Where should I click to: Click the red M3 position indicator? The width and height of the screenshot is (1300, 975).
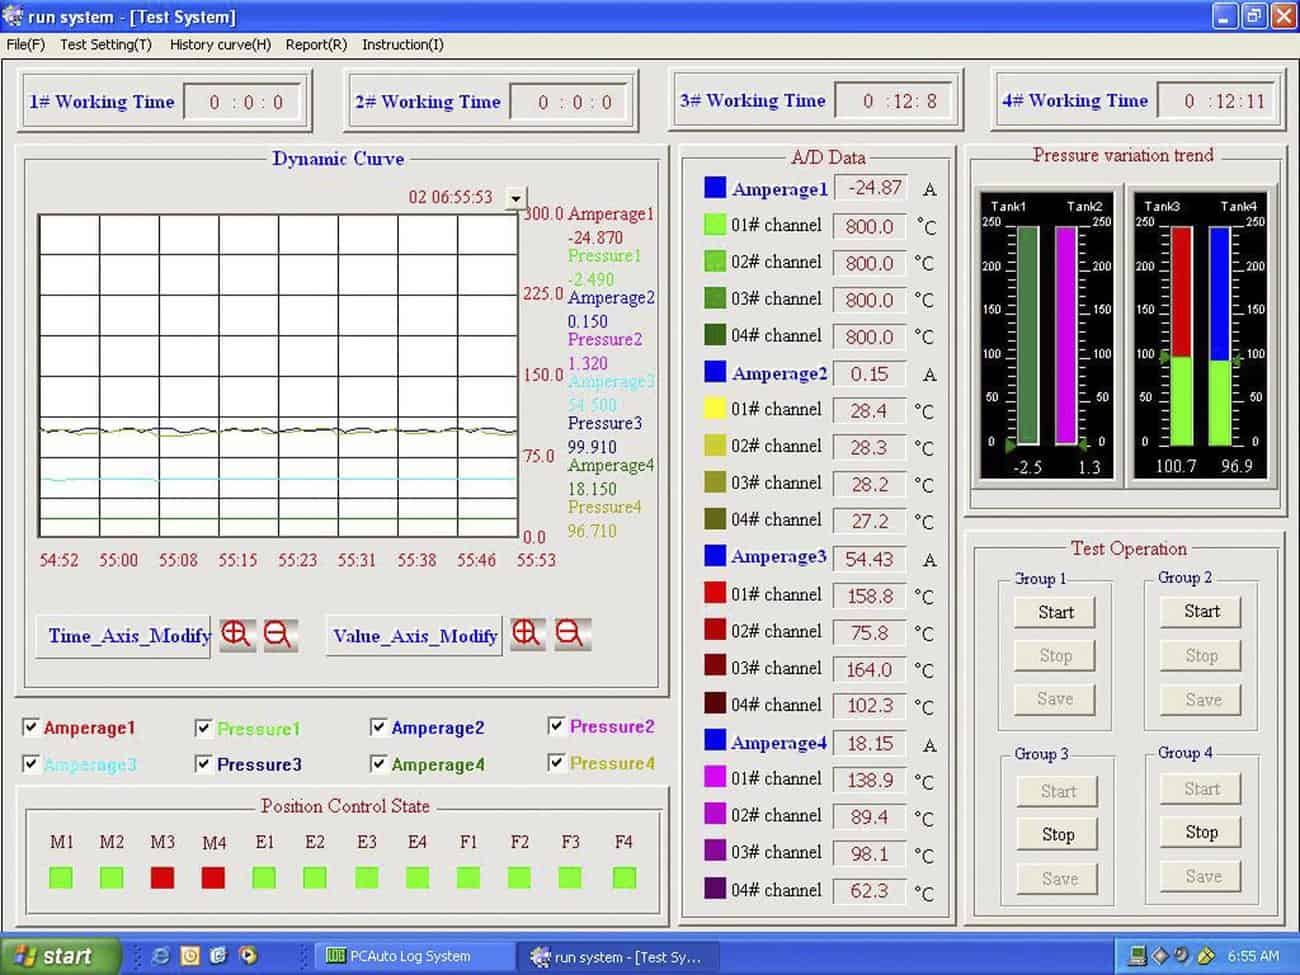[162, 878]
